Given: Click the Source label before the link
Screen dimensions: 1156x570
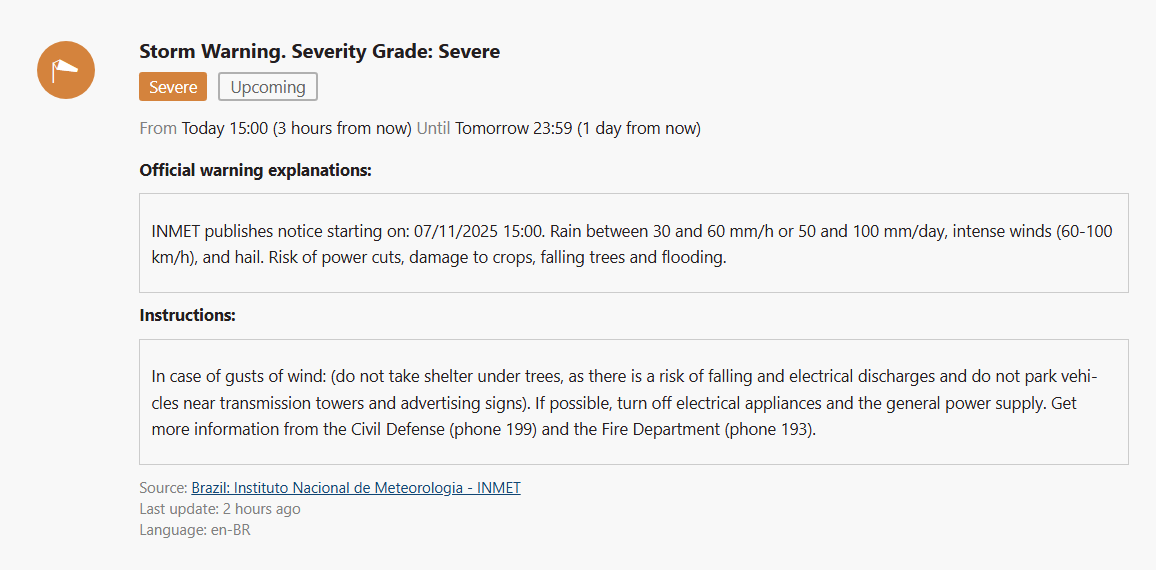Looking at the screenshot, I should tap(163, 488).
